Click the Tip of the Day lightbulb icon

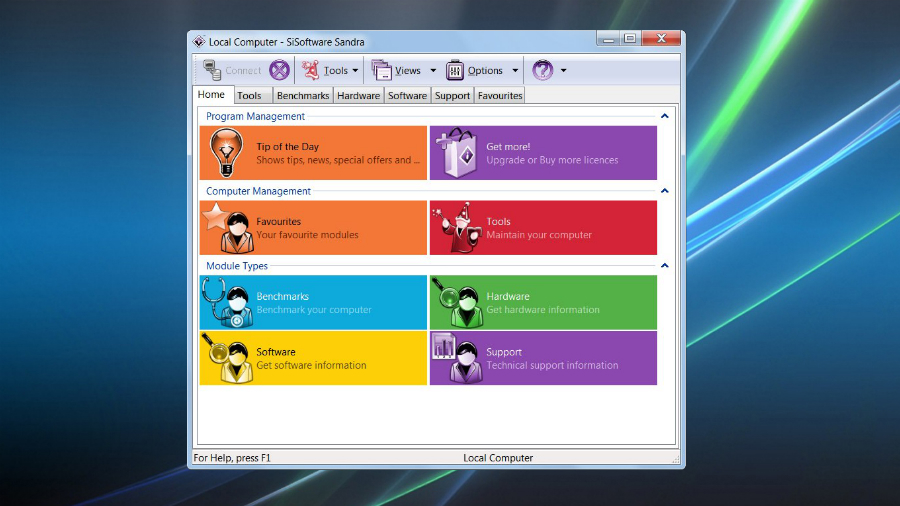coord(226,152)
